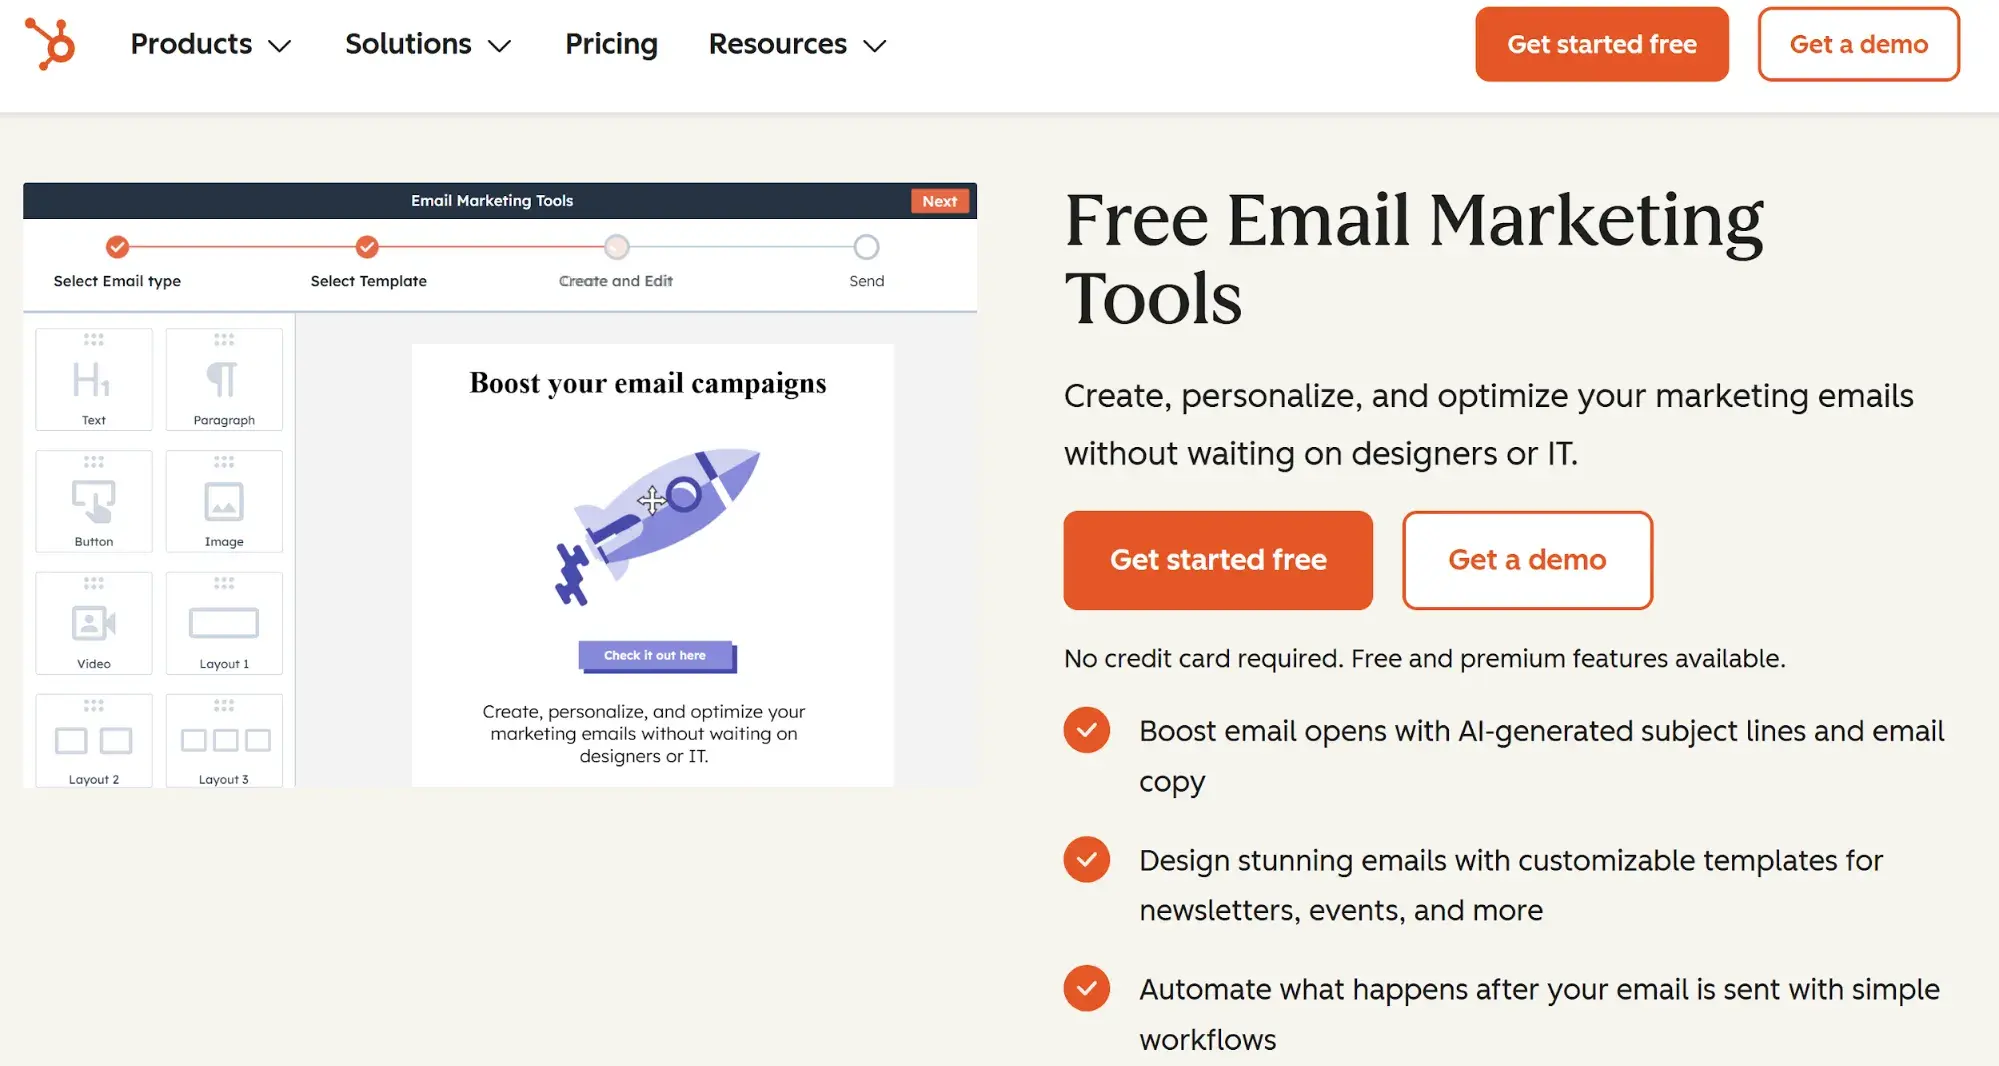Click the progress line between template steps
The height and width of the screenshot is (1066, 1999).
tap(491, 247)
